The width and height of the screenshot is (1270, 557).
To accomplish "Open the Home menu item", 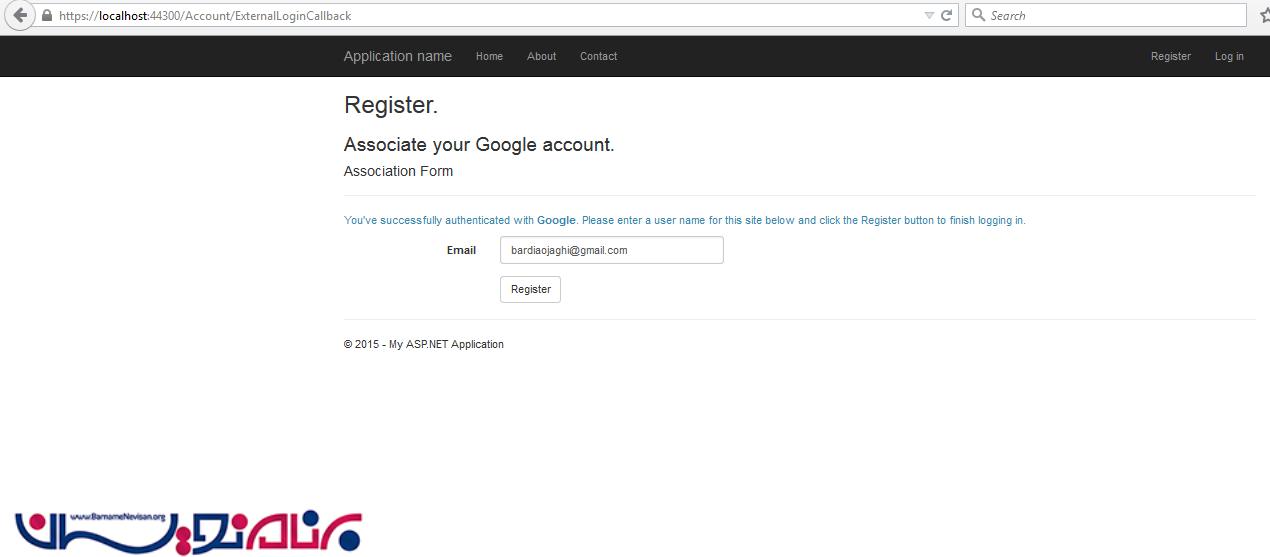I will (489, 57).
